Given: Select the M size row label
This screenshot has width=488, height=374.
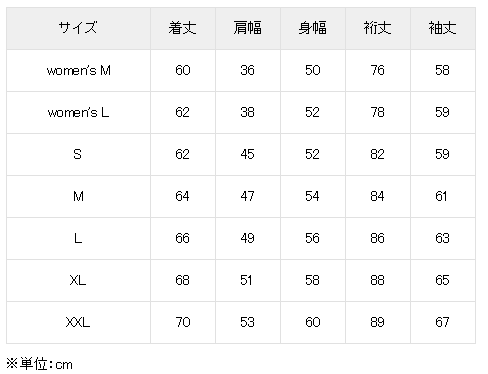Looking at the screenshot, I should click(x=78, y=197).
